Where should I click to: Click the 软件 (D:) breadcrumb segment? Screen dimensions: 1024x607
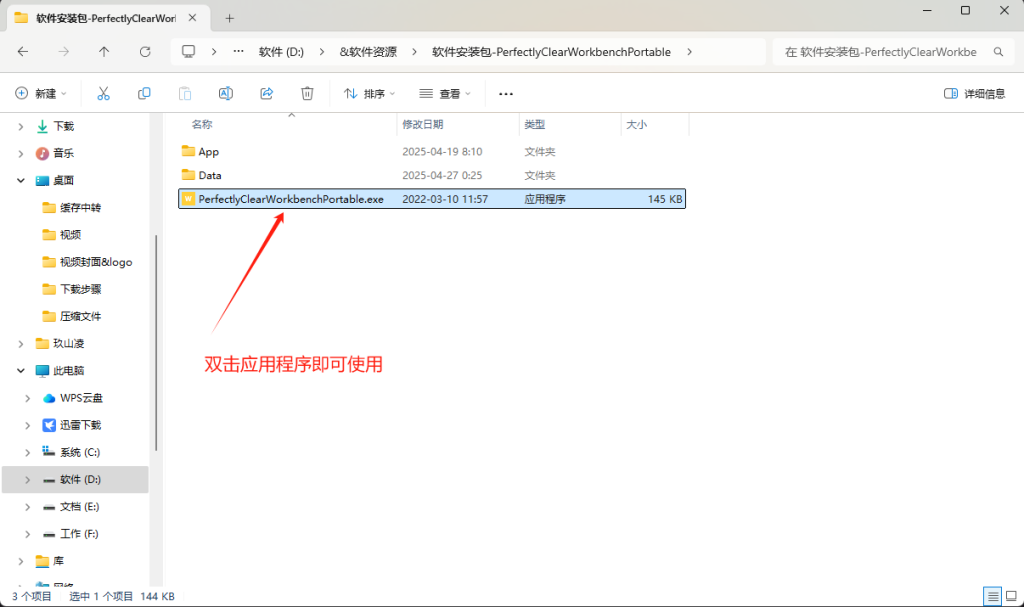[x=281, y=52]
